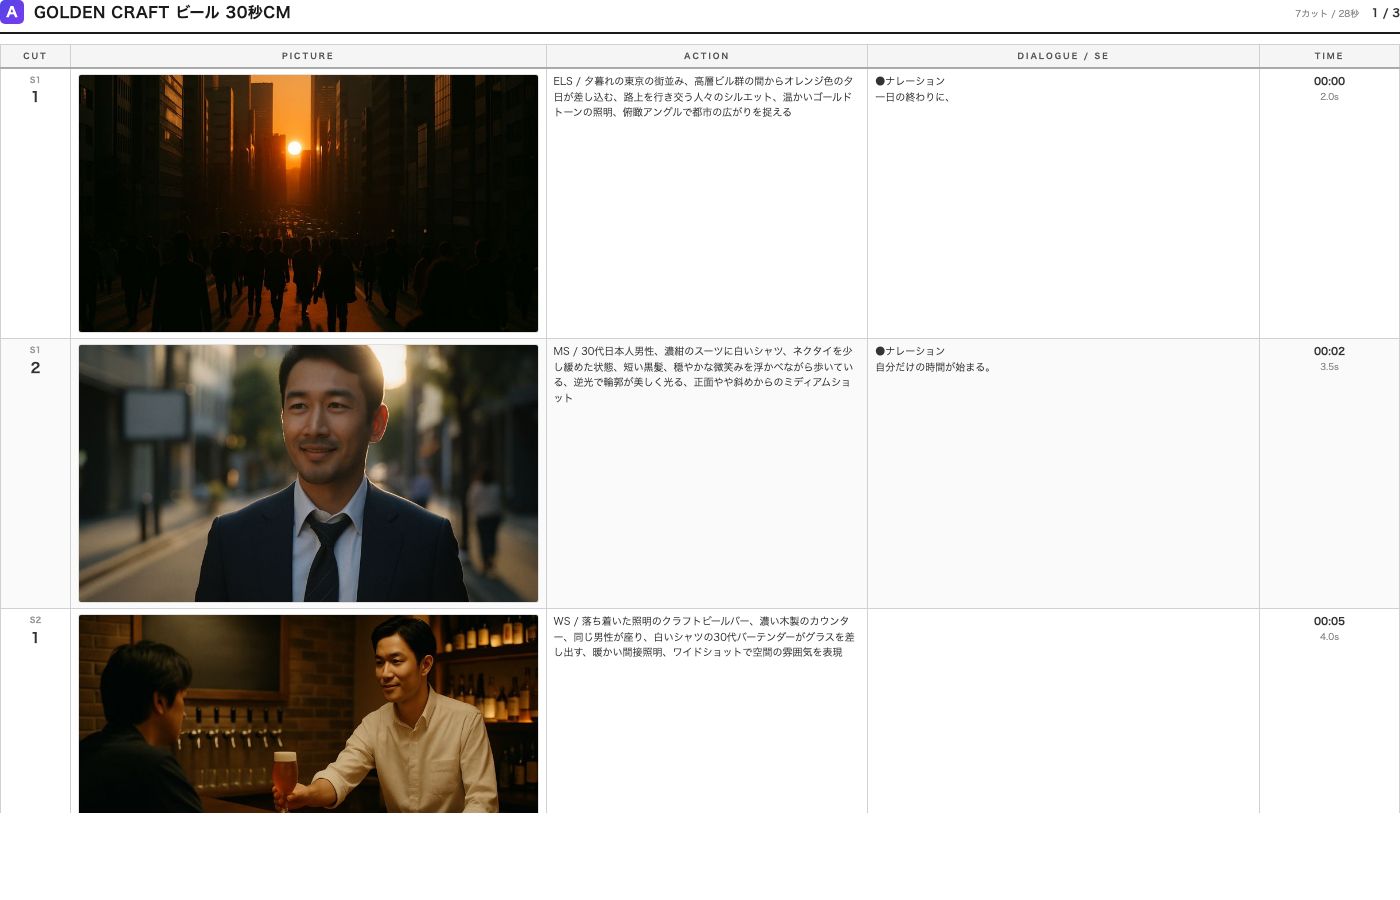The image size is (1400, 900).
Task: Click the S2 cut 1 number cell
Action: click(35, 711)
